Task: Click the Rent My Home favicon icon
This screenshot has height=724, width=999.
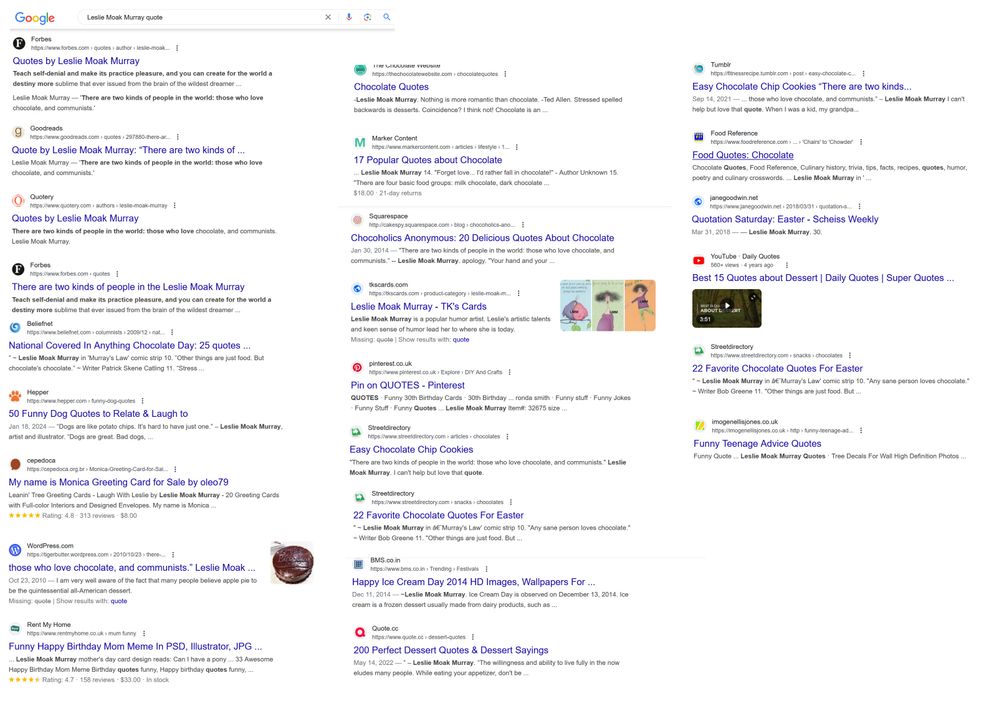Action: coord(15,628)
